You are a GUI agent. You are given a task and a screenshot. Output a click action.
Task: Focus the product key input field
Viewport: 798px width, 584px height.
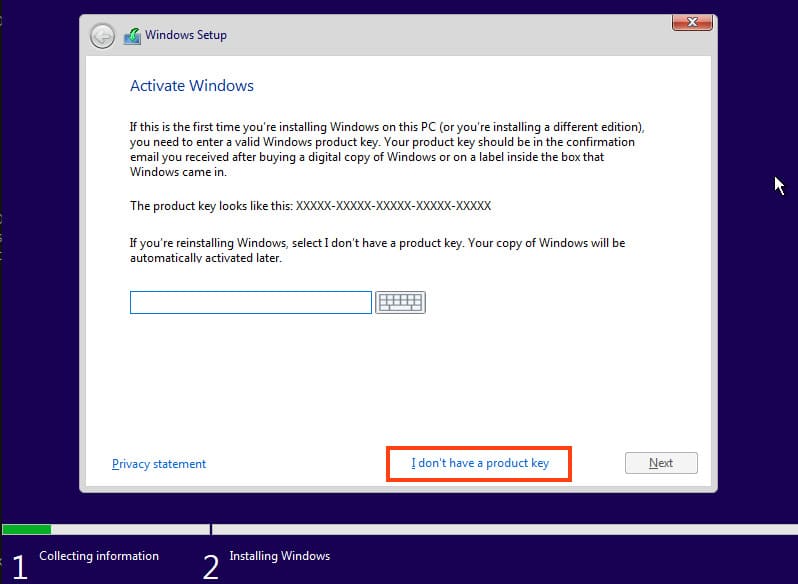pos(251,302)
